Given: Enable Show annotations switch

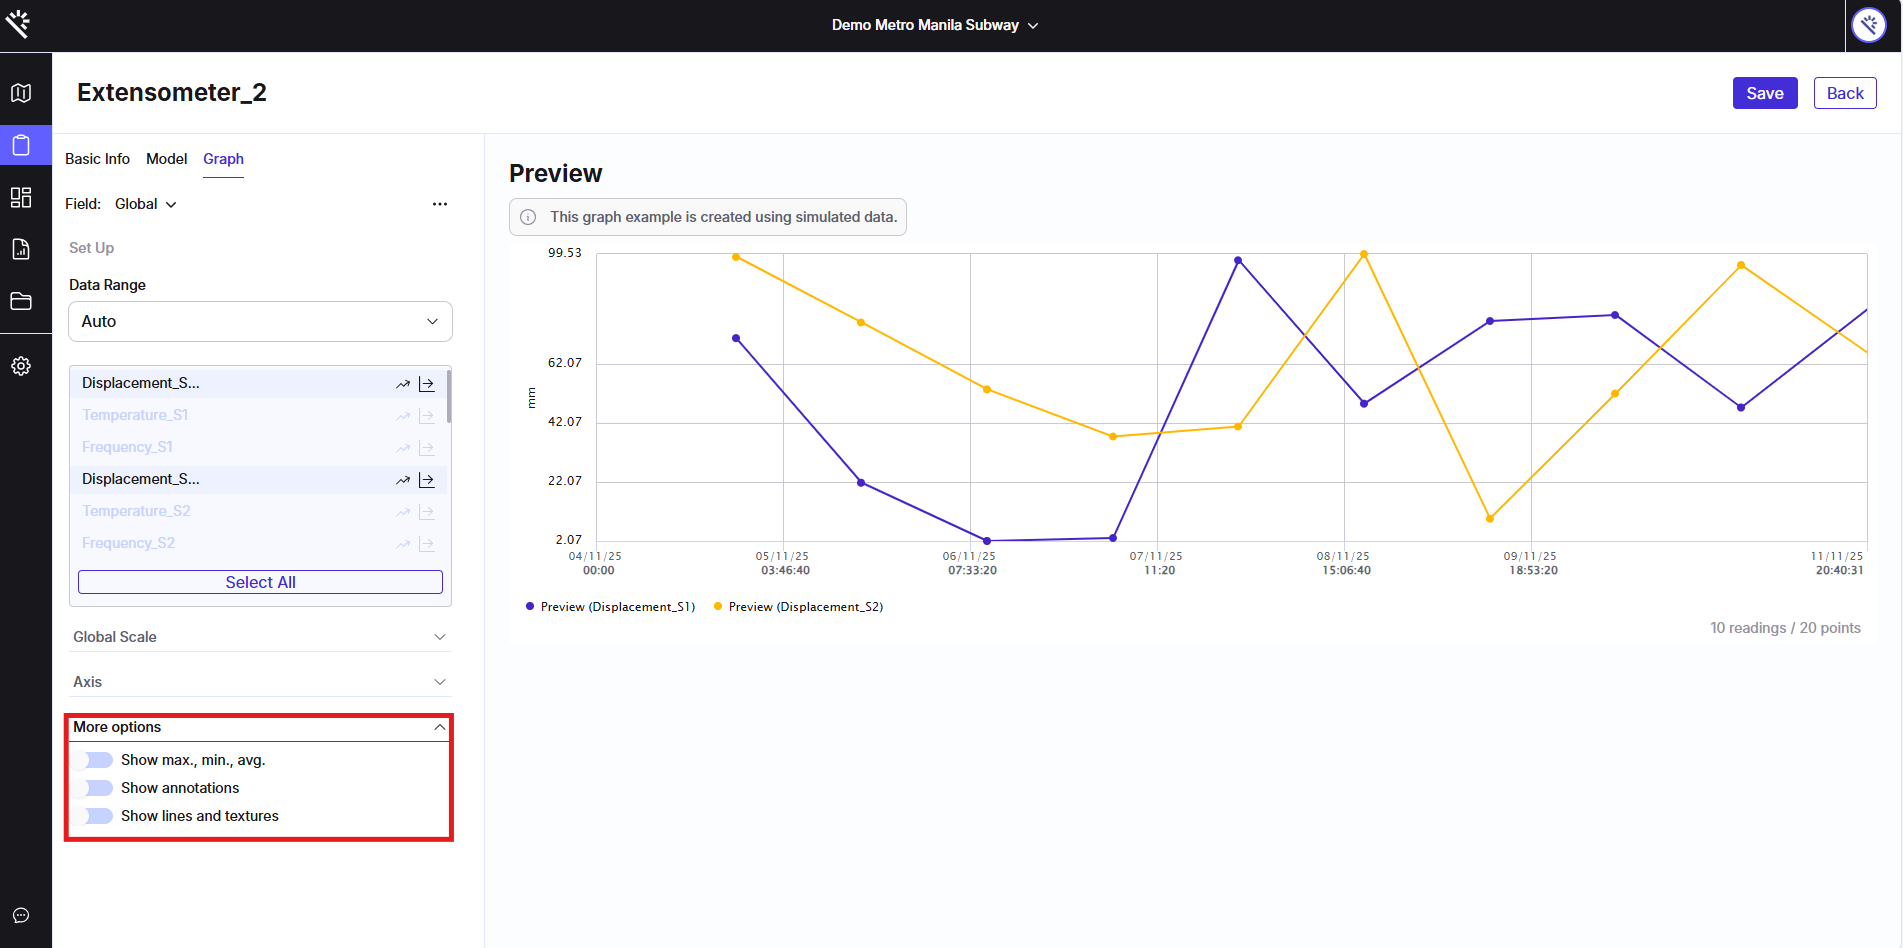Looking at the screenshot, I should coord(98,788).
